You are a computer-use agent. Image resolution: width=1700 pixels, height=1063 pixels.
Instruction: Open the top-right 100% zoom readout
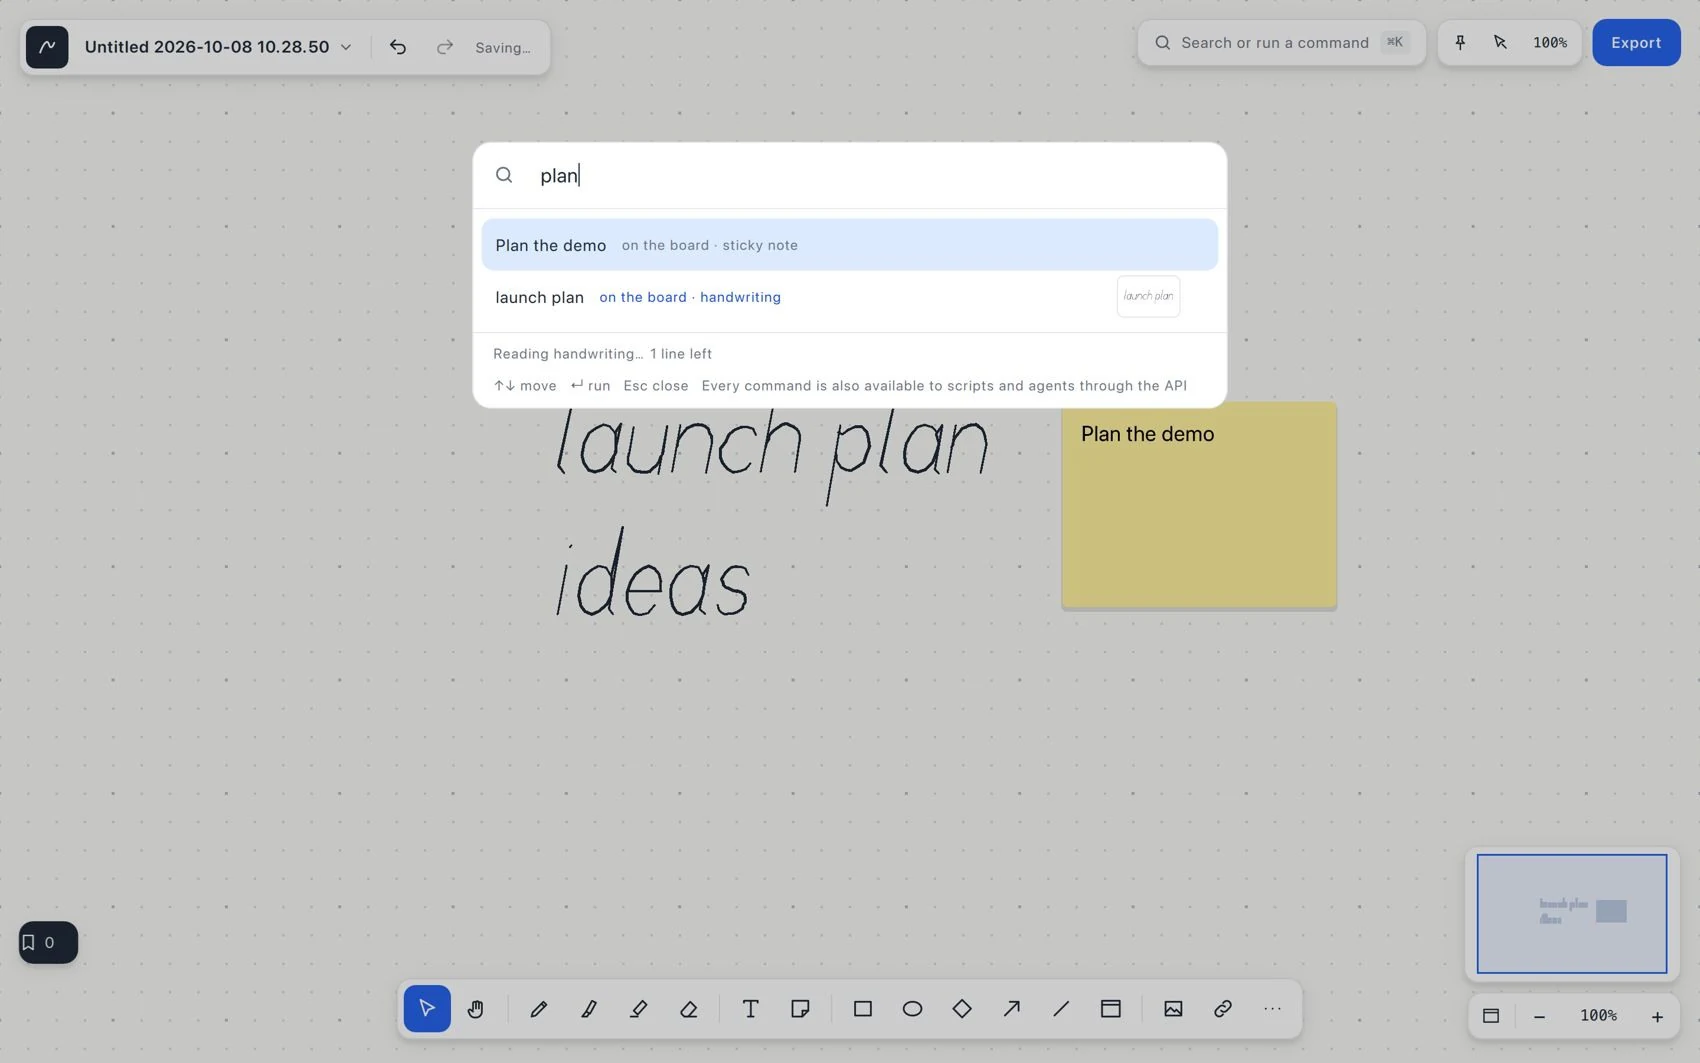click(1550, 42)
